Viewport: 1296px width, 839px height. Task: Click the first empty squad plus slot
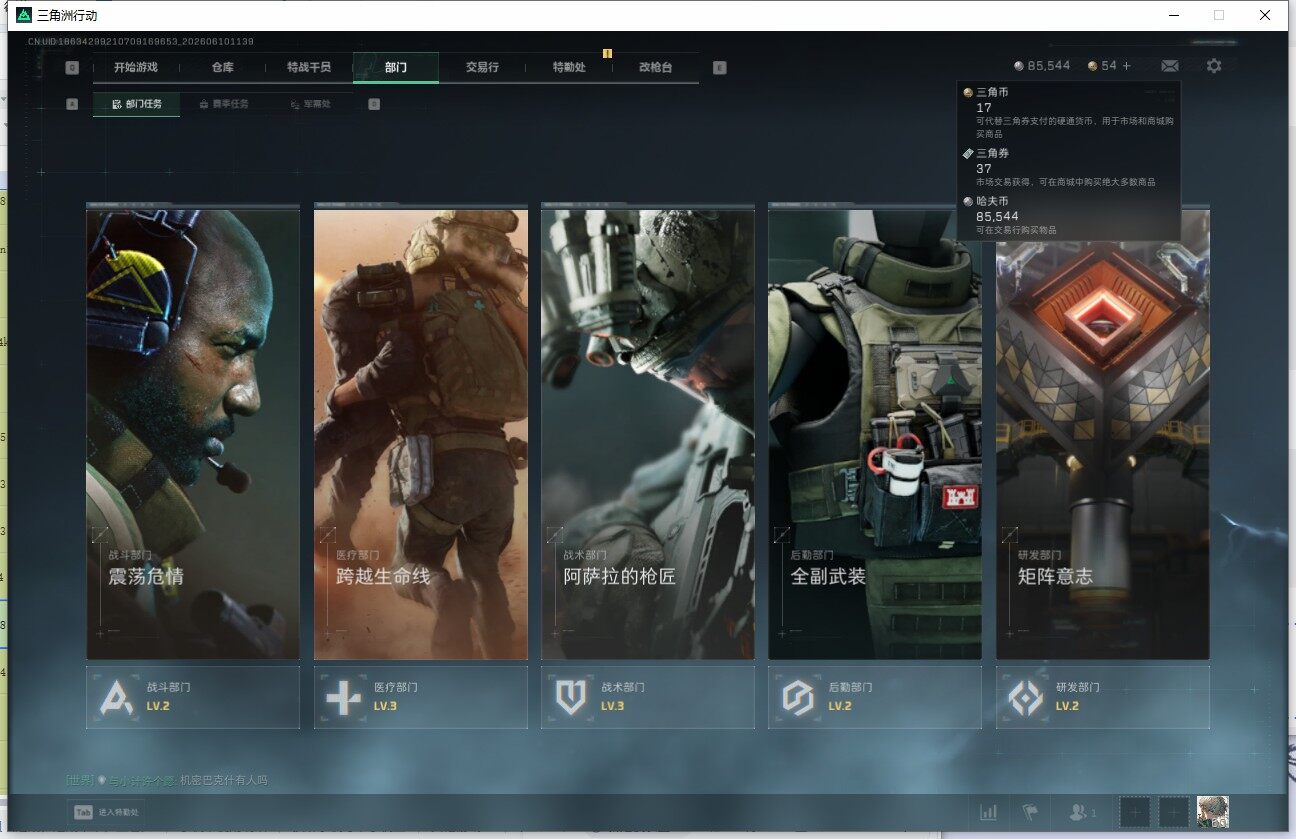point(1135,812)
